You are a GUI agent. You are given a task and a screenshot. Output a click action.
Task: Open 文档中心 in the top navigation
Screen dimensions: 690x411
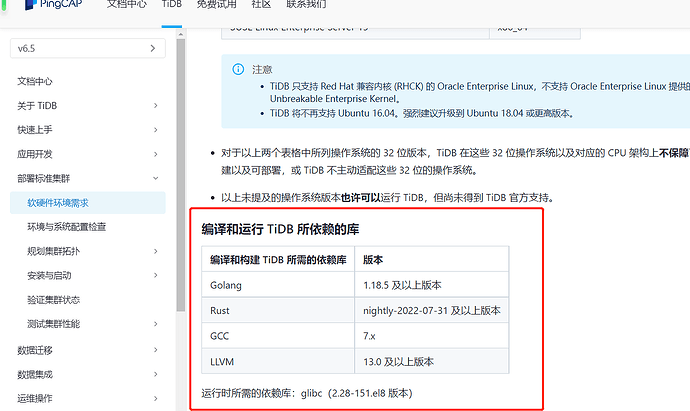127,4
